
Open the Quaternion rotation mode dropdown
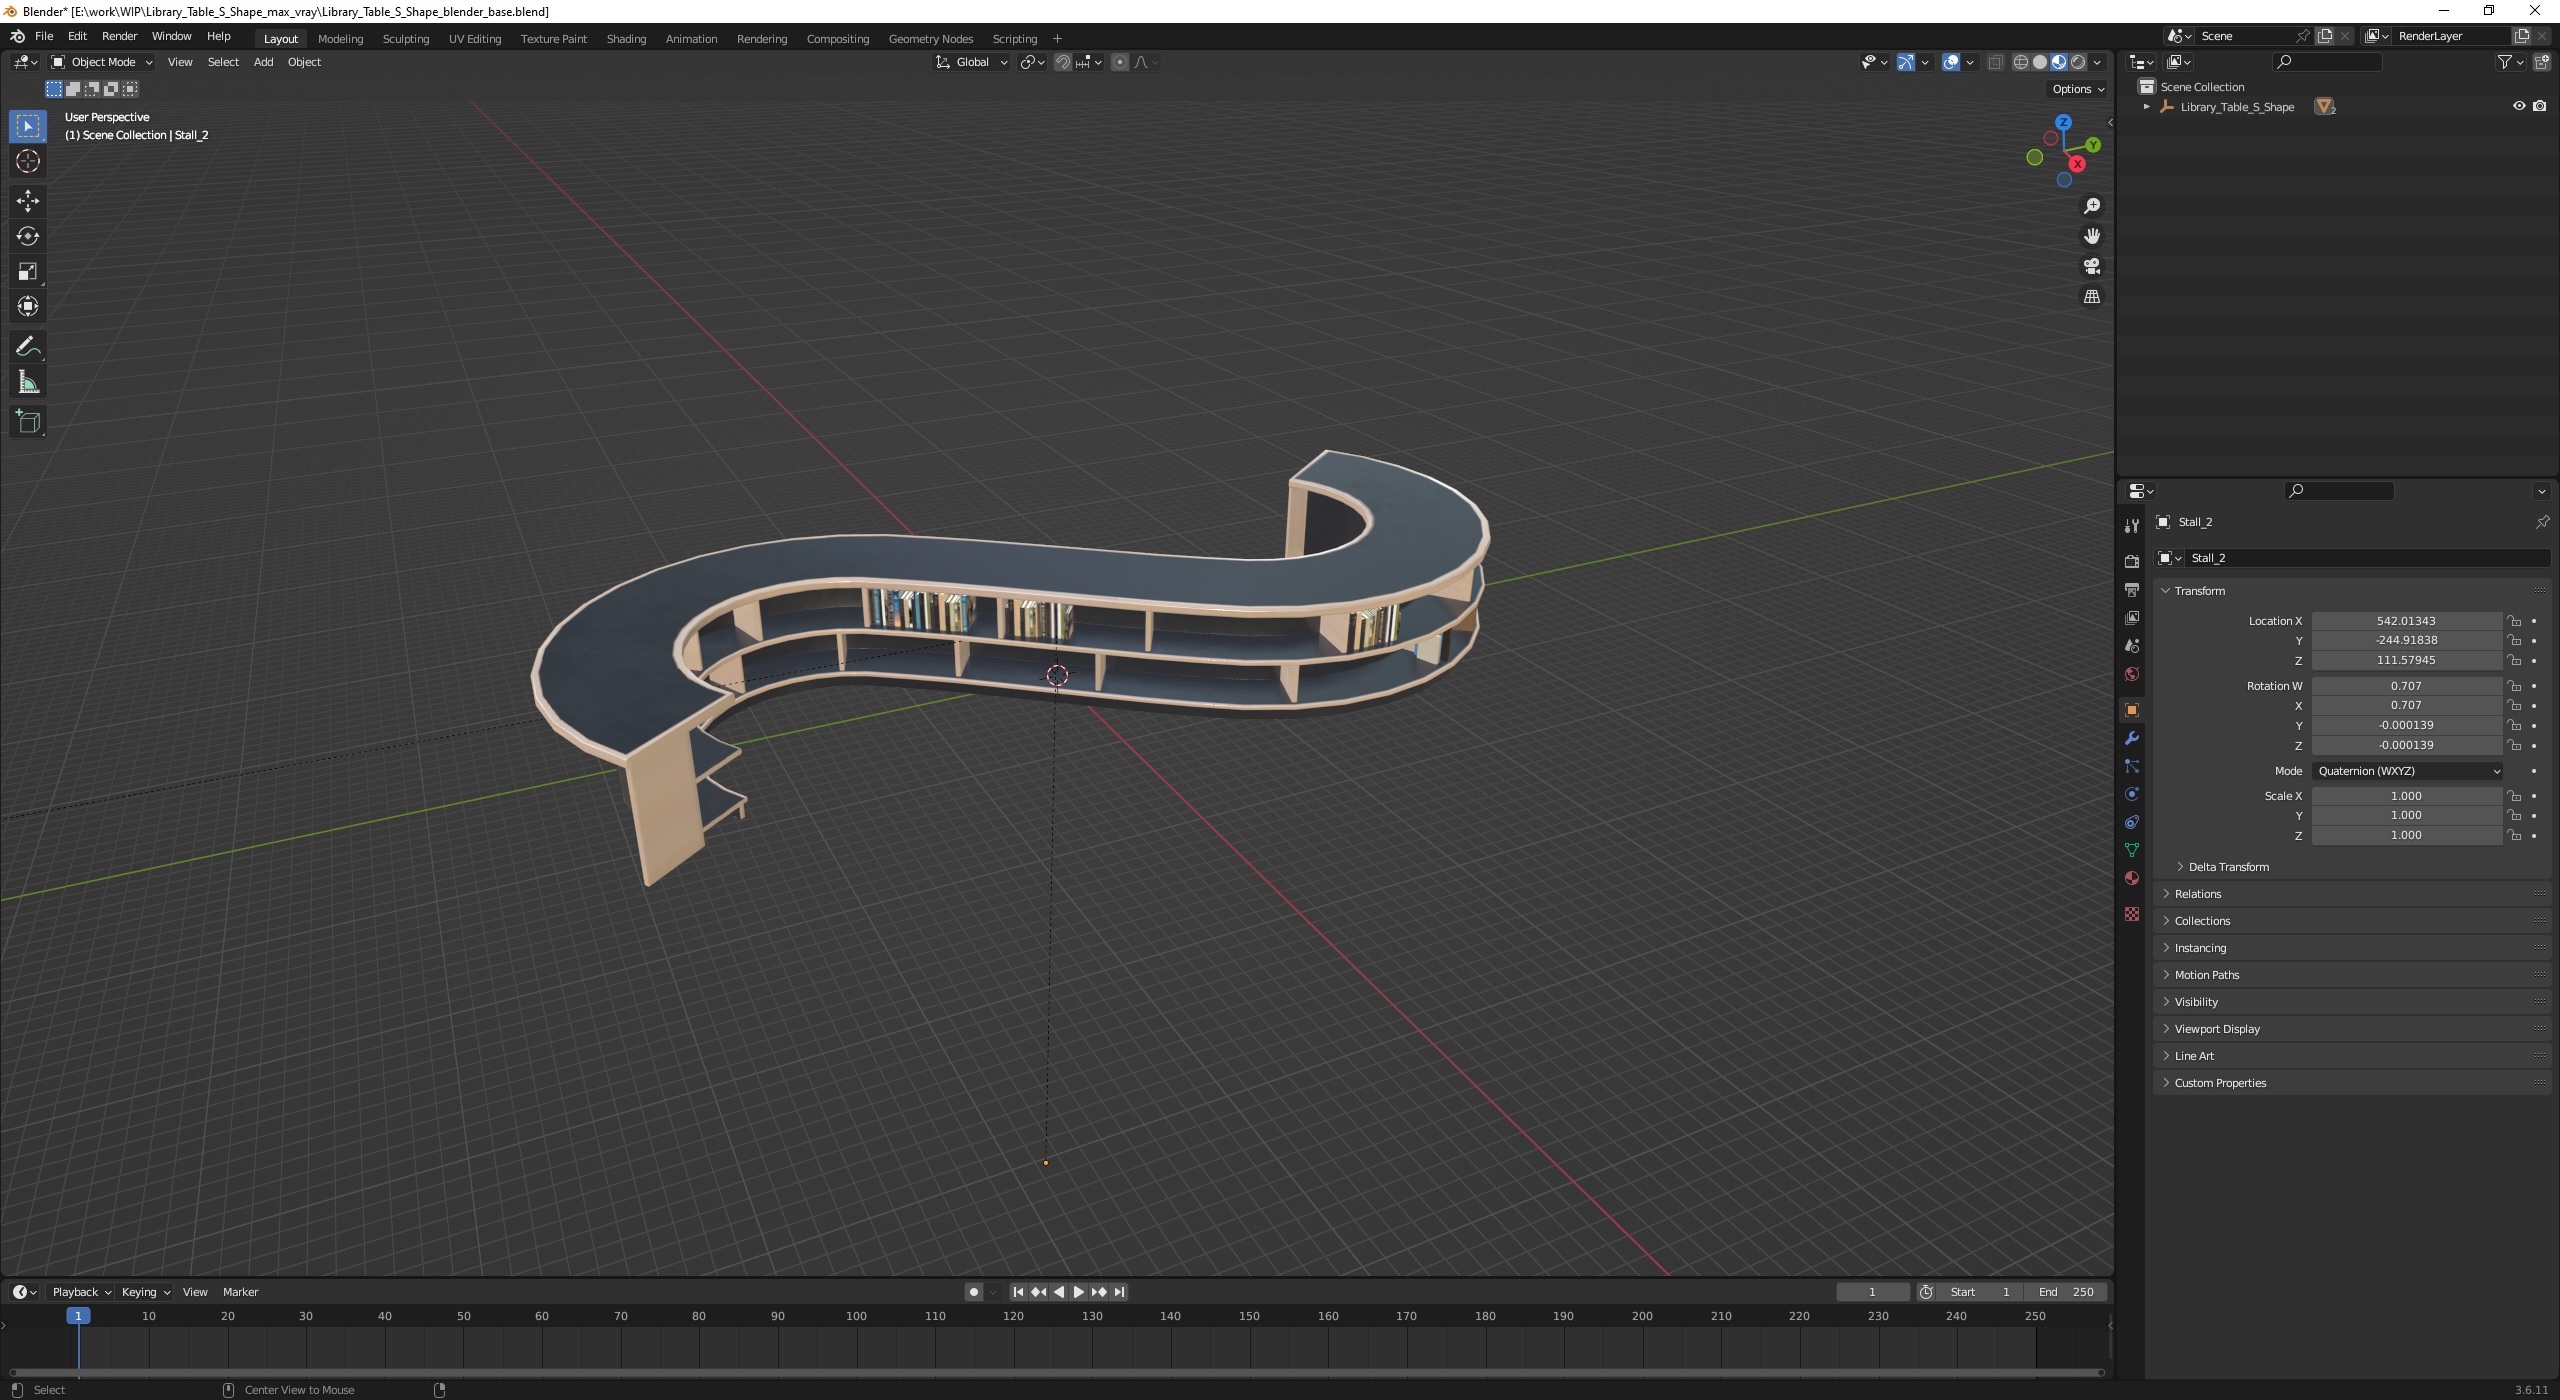tap(2407, 771)
